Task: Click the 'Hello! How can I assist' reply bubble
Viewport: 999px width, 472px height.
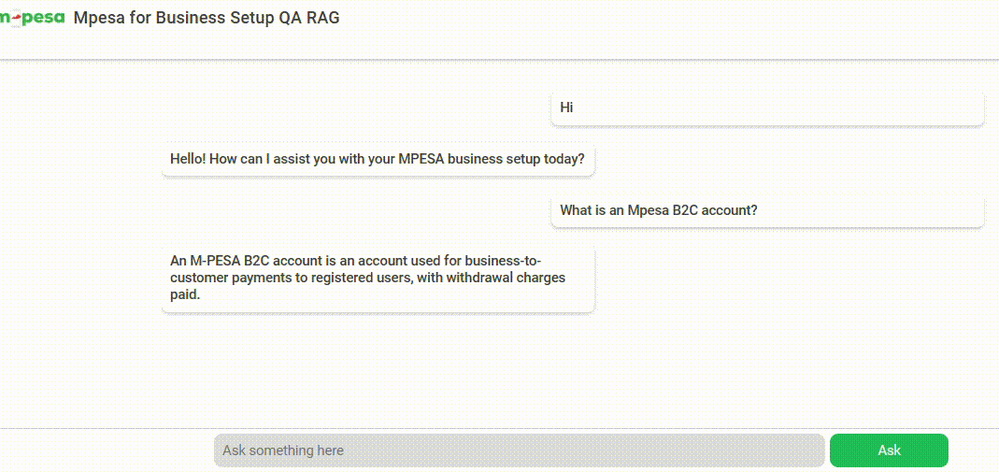Action: pyautogui.click(x=378, y=159)
